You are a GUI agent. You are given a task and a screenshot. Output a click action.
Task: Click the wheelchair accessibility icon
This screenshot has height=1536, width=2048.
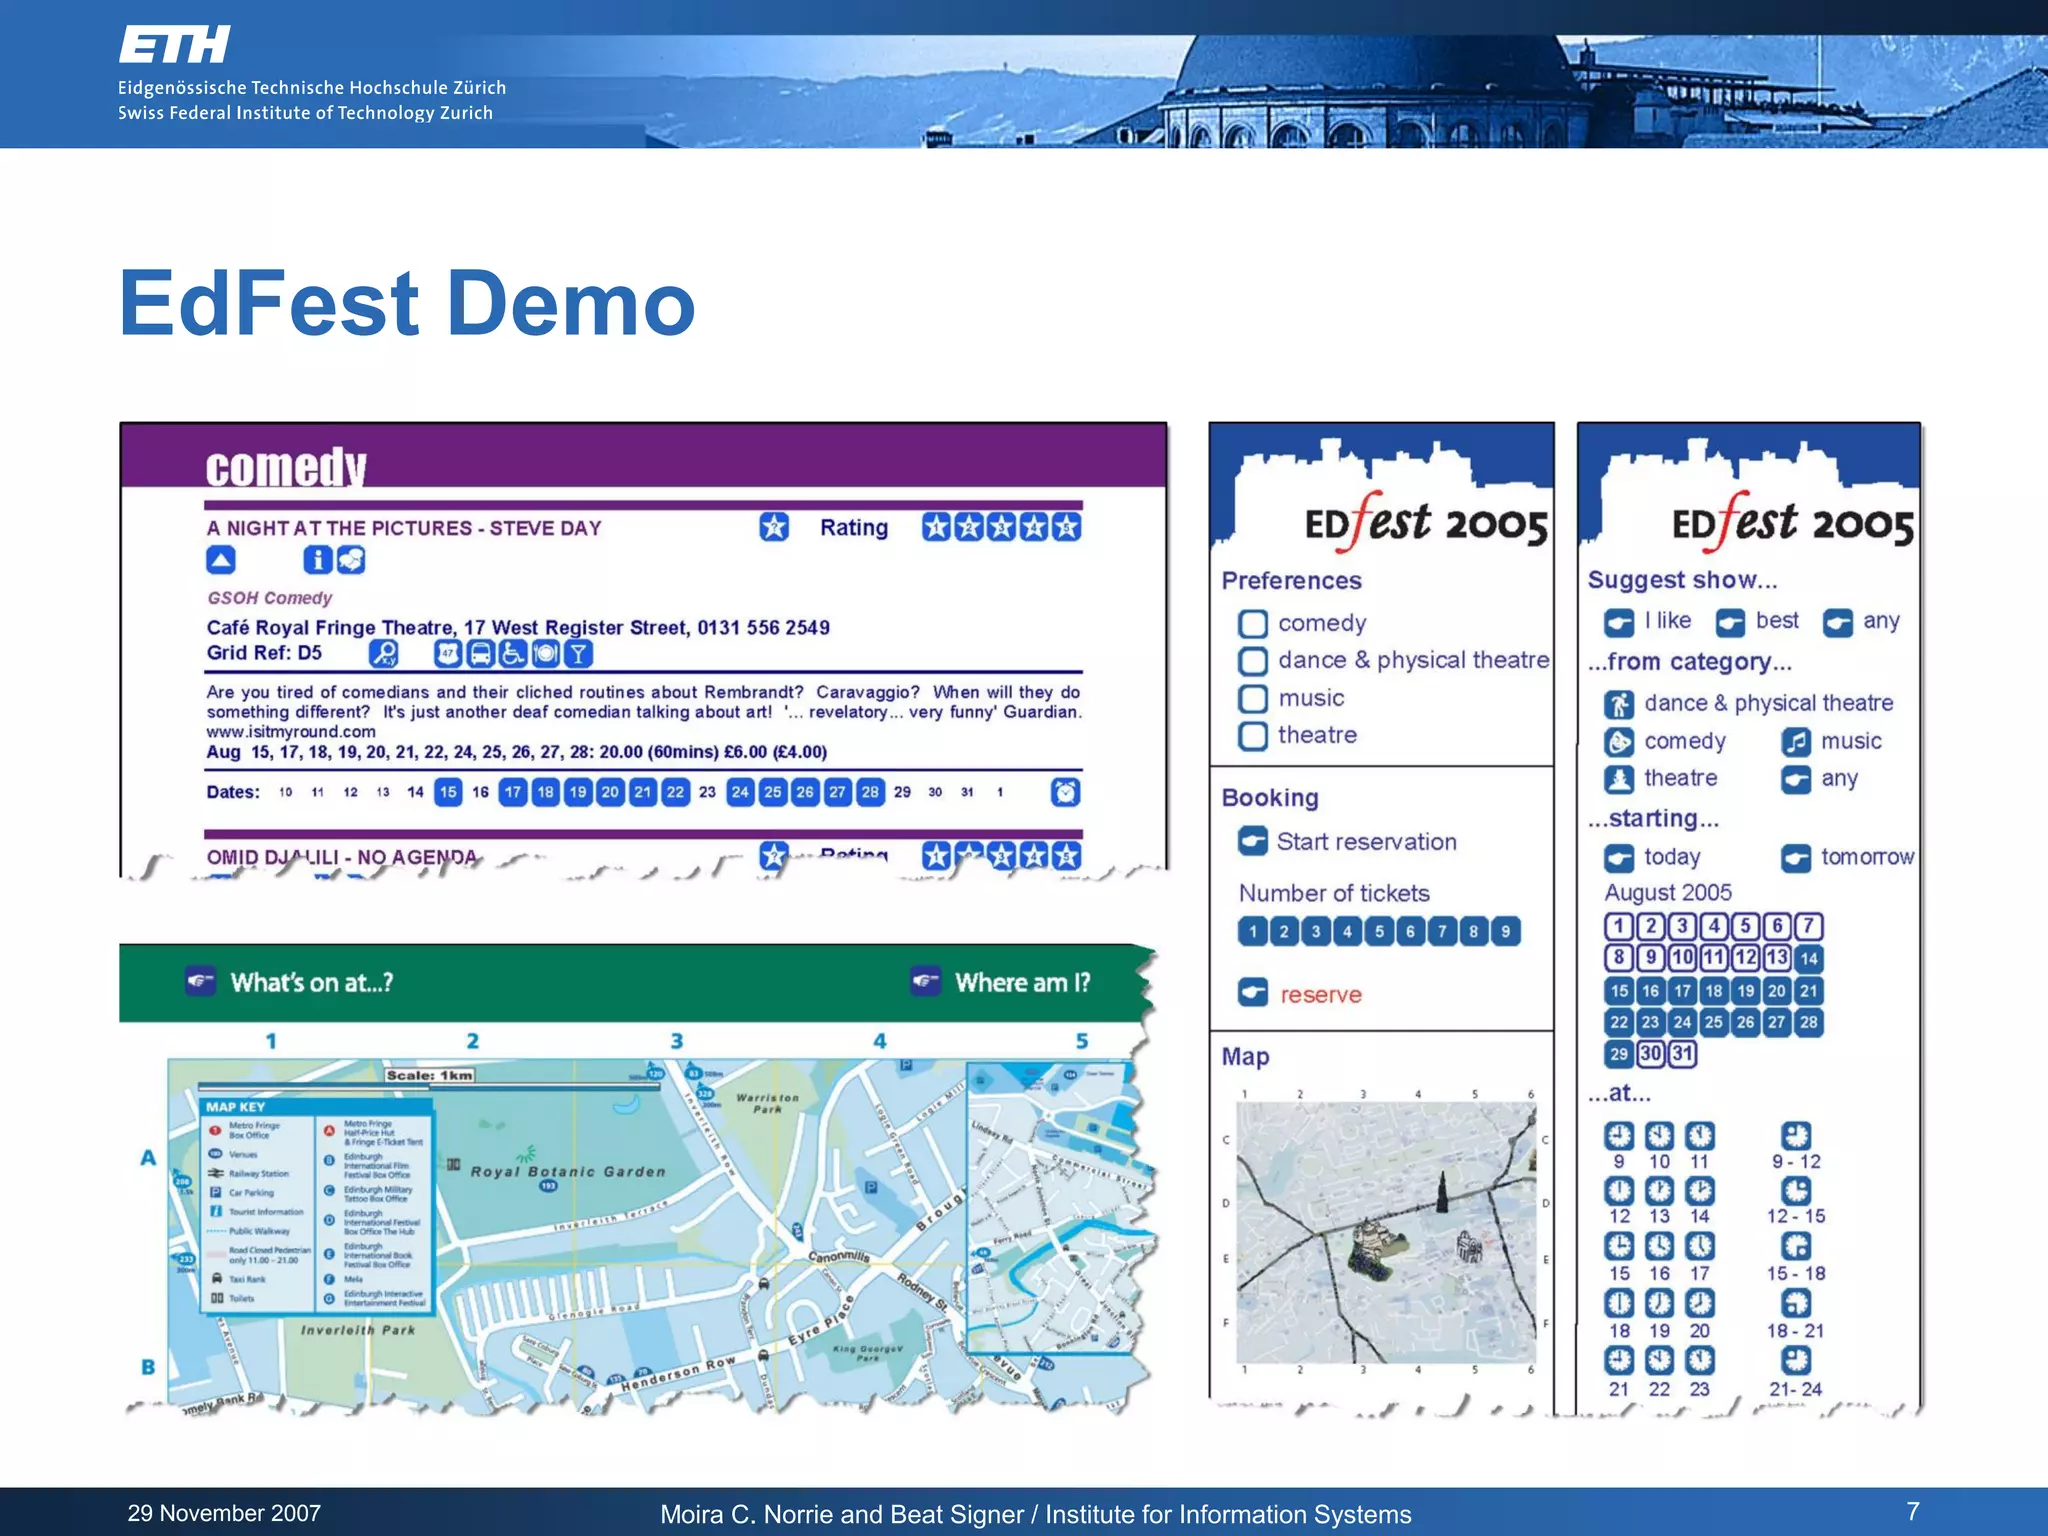pyautogui.click(x=513, y=654)
